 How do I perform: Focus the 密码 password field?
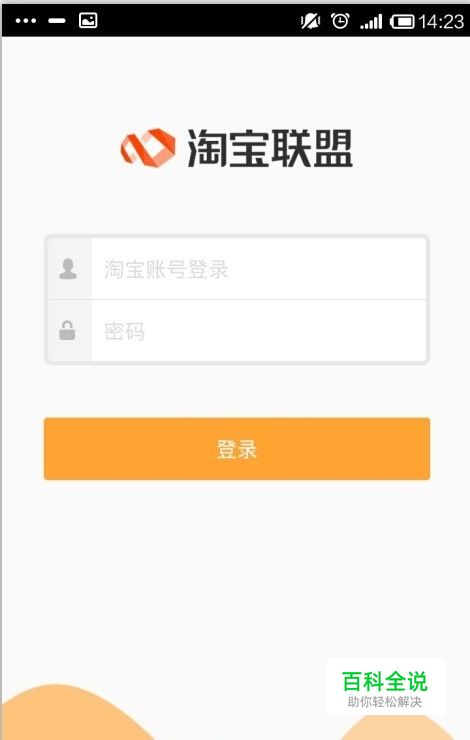pos(259,331)
